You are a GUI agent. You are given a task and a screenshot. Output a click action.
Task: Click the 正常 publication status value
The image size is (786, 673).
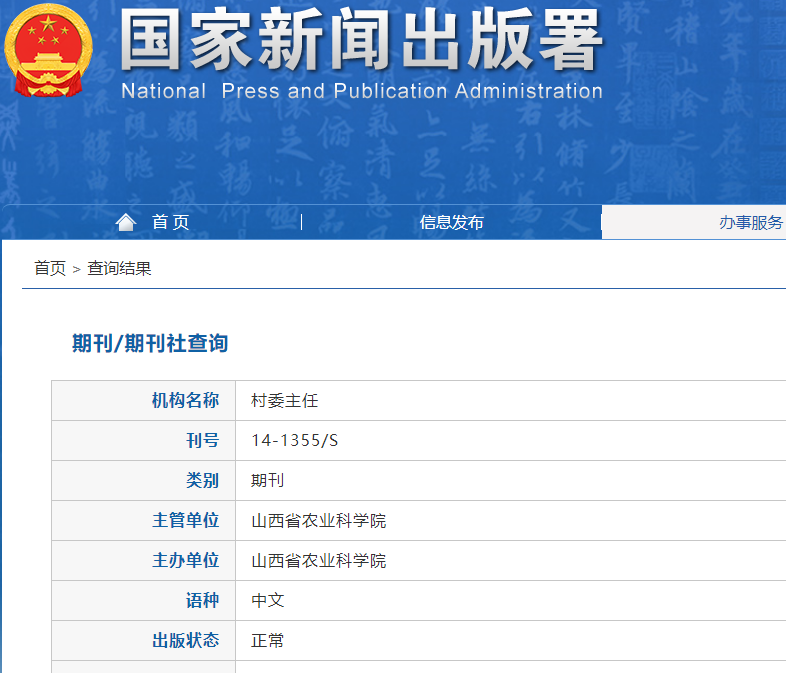point(267,640)
